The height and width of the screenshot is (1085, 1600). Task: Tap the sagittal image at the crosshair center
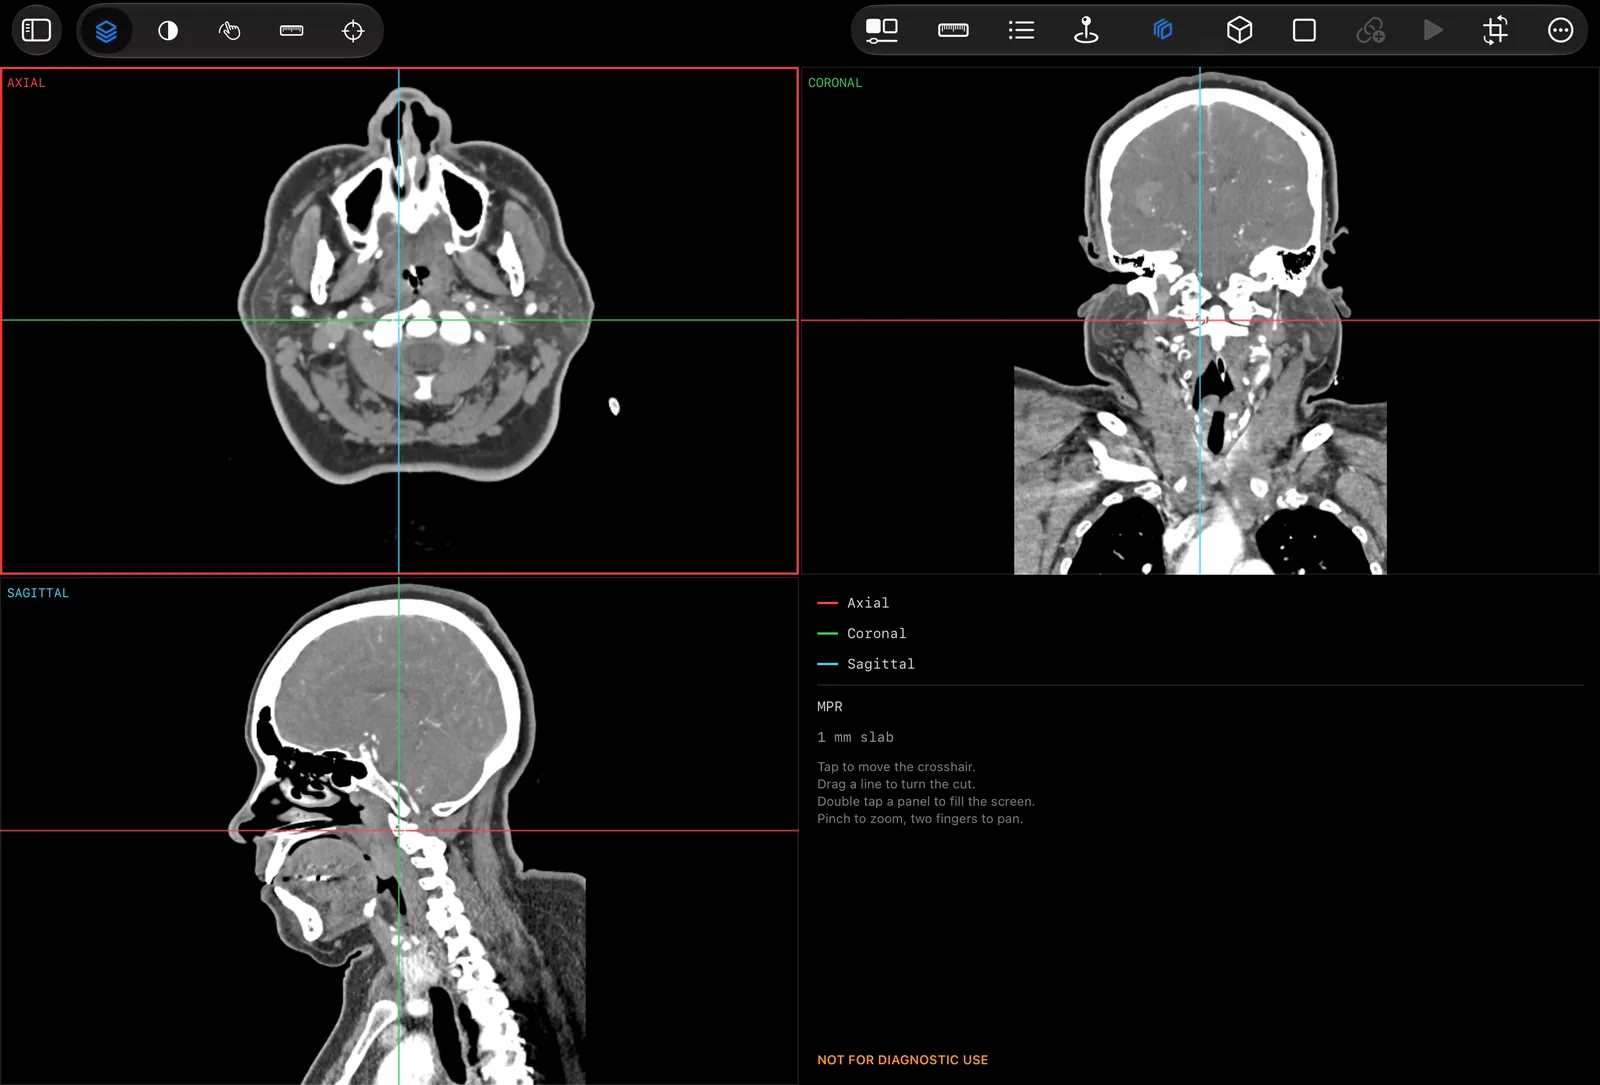click(x=399, y=830)
